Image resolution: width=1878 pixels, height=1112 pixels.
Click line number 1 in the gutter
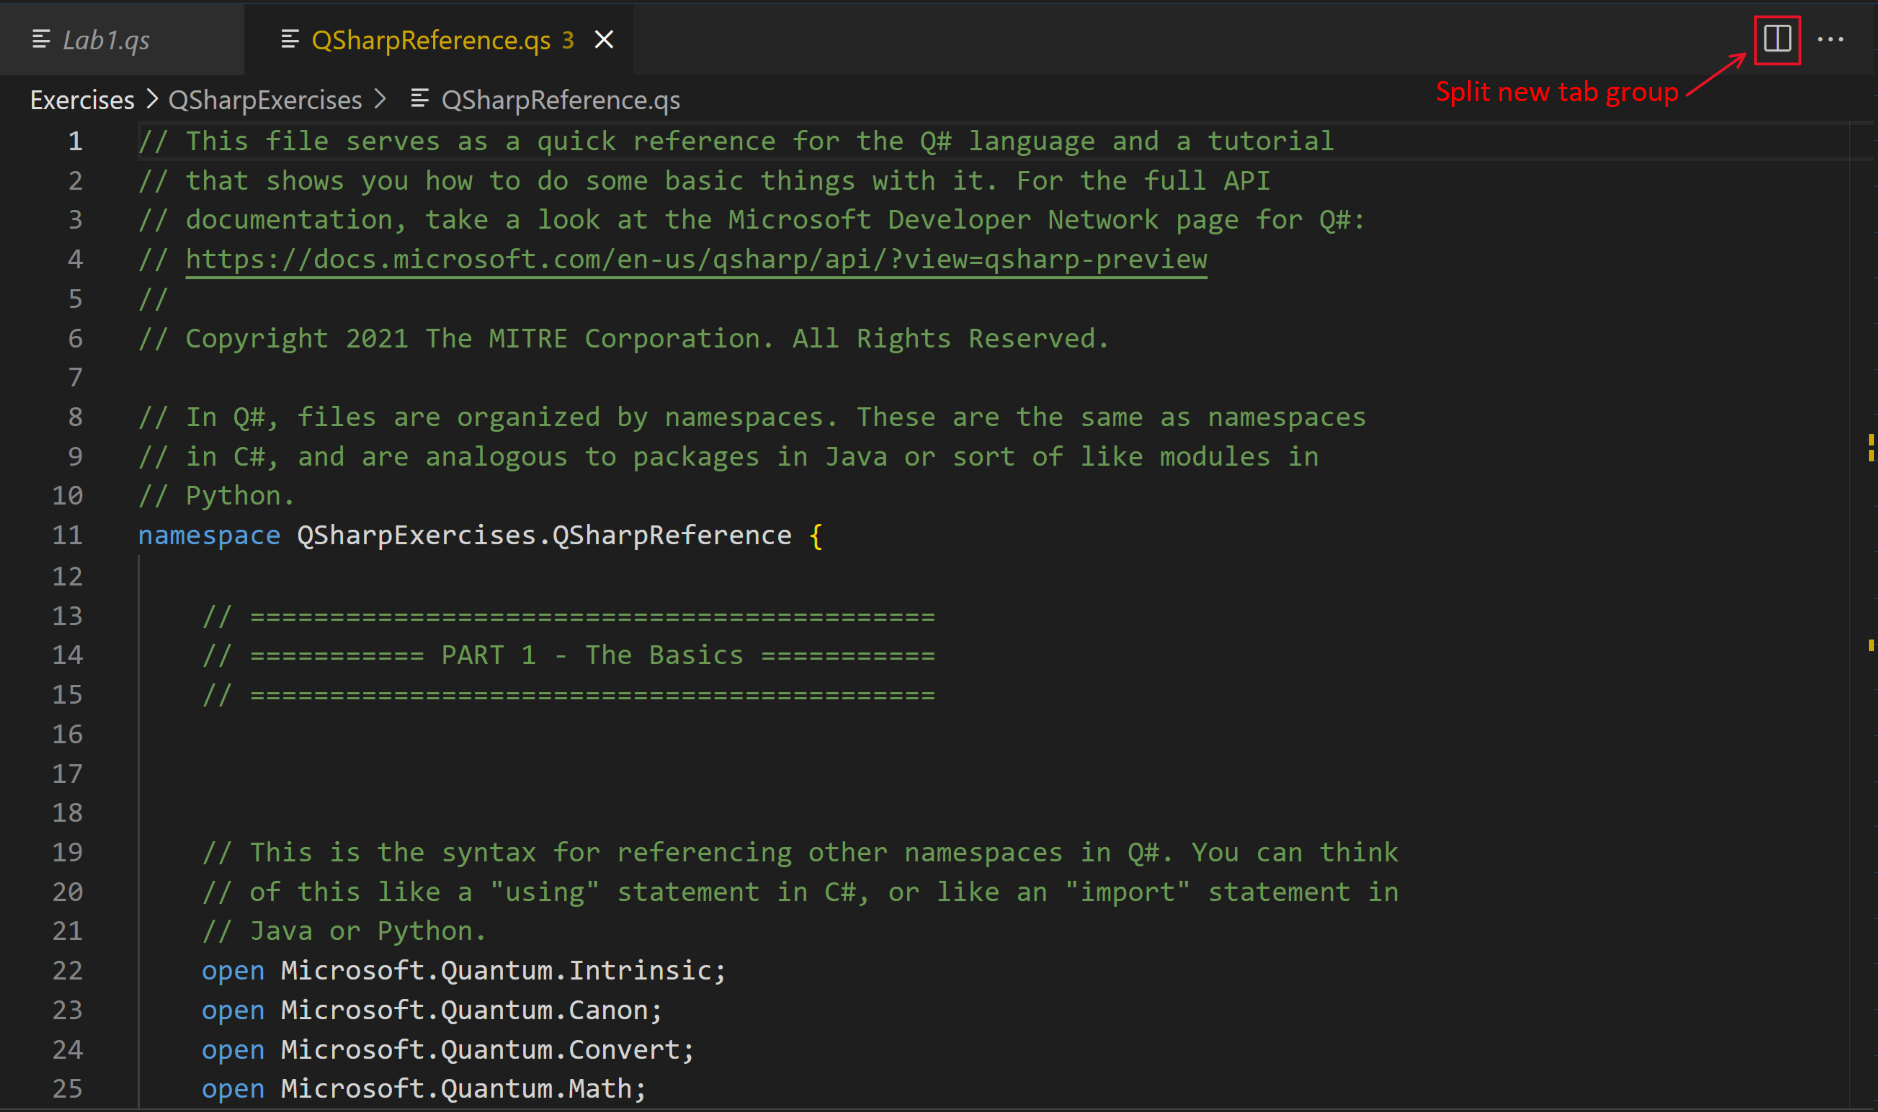click(75, 142)
